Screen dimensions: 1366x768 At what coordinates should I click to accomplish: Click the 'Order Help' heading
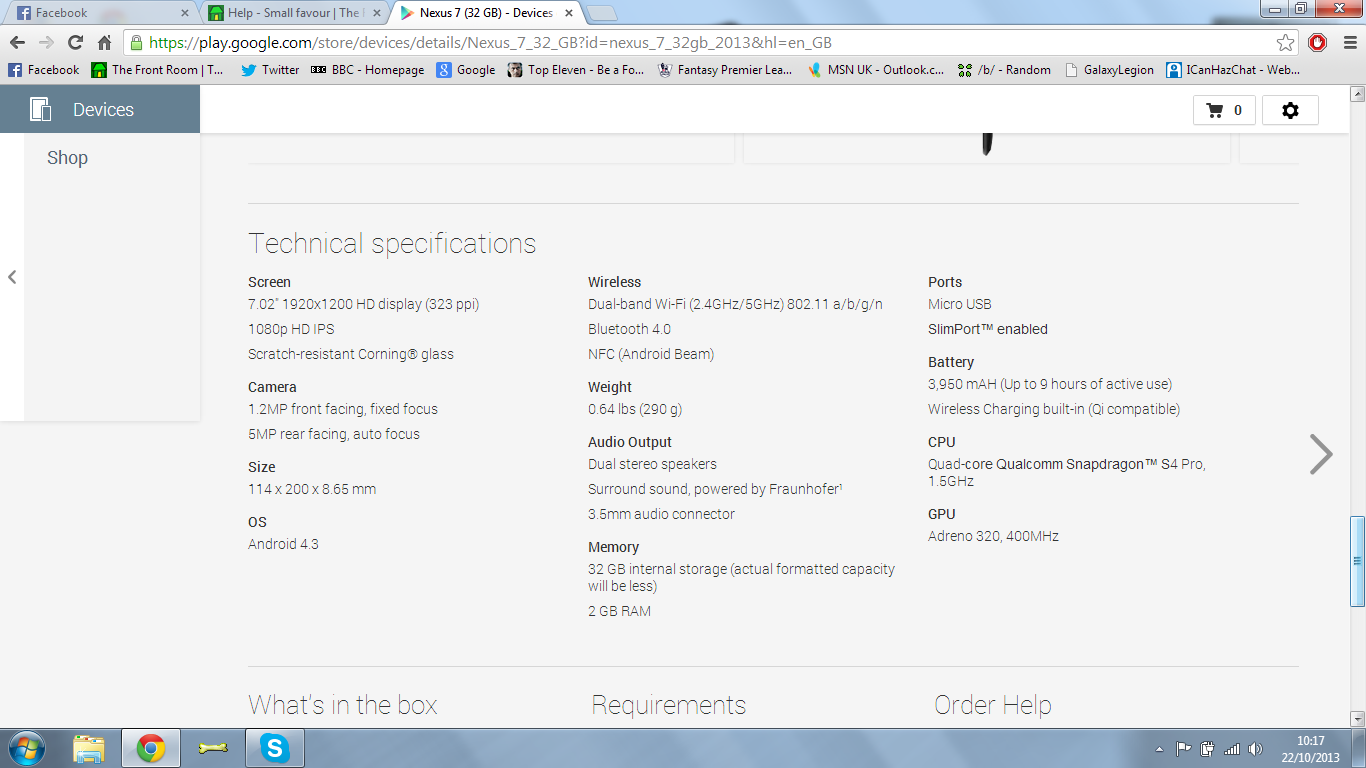993,705
